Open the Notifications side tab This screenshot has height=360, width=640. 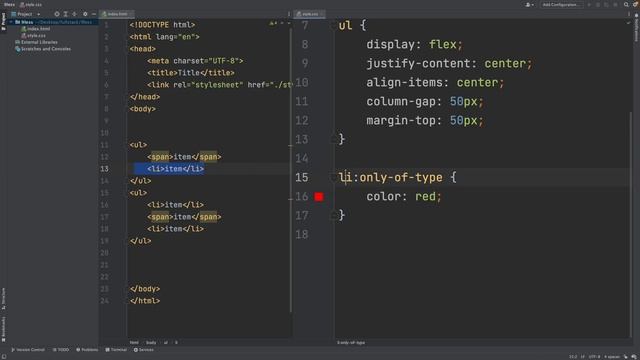coord(636,29)
